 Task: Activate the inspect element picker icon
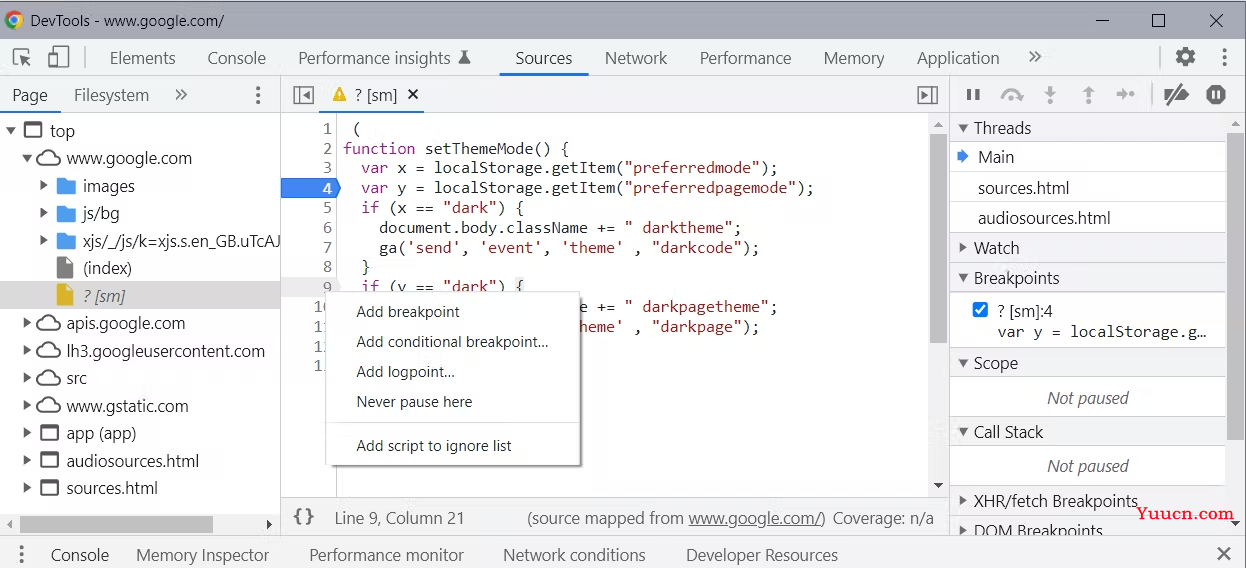pos(22,58)
